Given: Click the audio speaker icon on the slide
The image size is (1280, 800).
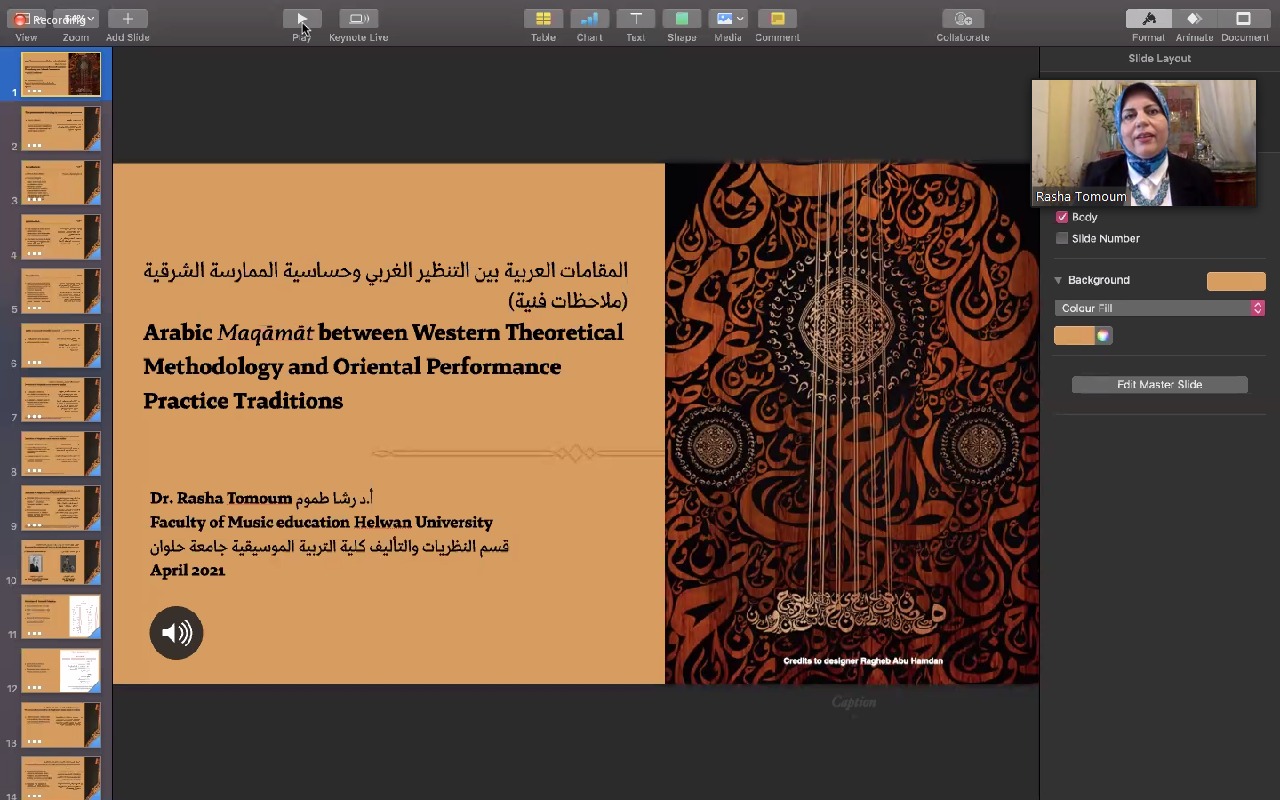Looking at the screenshot, I should tap(176, 633).
